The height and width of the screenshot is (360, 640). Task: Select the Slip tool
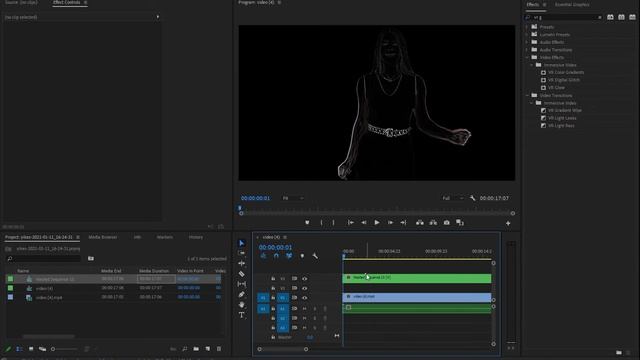pyautogui.click(x=242, y=284)
